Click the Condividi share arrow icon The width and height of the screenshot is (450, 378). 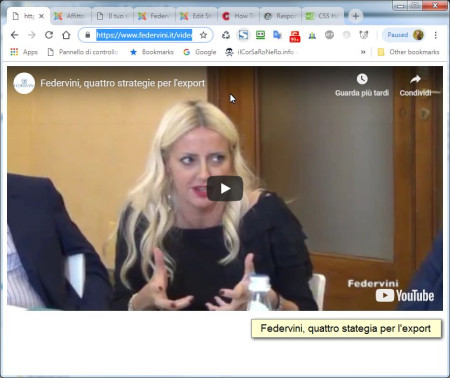415,79
